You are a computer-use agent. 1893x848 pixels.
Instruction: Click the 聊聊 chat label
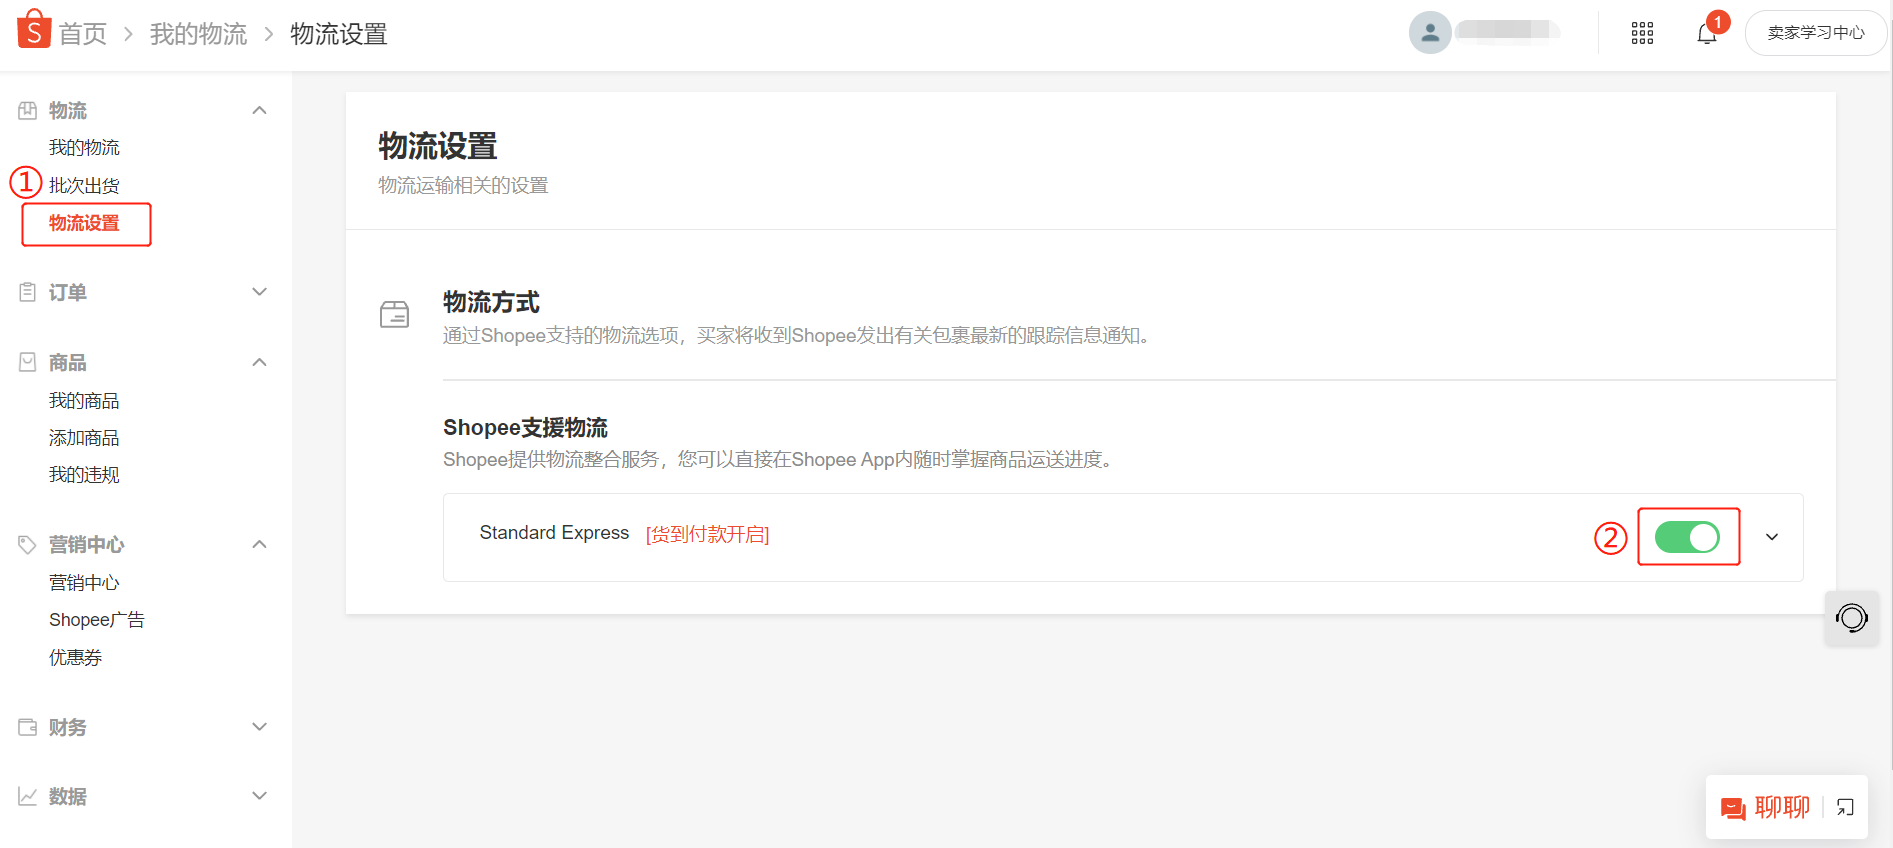tap(1782, 807)
